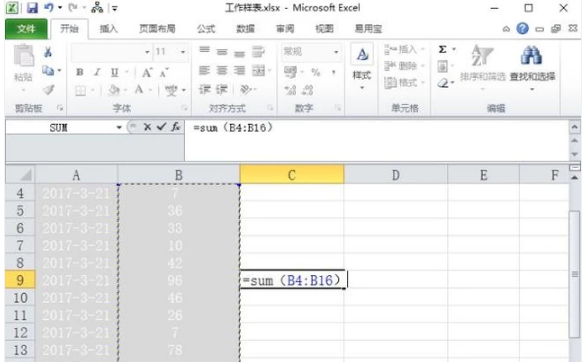The image size is (588, 362).
Task: Cancel formula entry with X button
Action: pyautogui.click(x=147, y=127)
